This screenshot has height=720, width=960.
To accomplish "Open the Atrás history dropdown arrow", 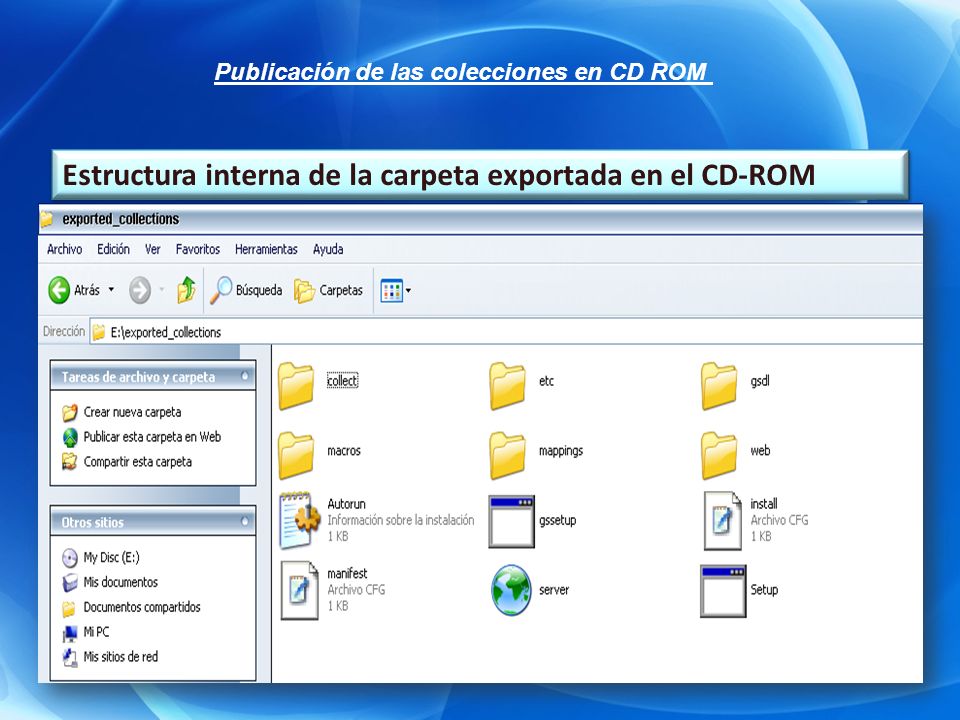I will point(111,290).
